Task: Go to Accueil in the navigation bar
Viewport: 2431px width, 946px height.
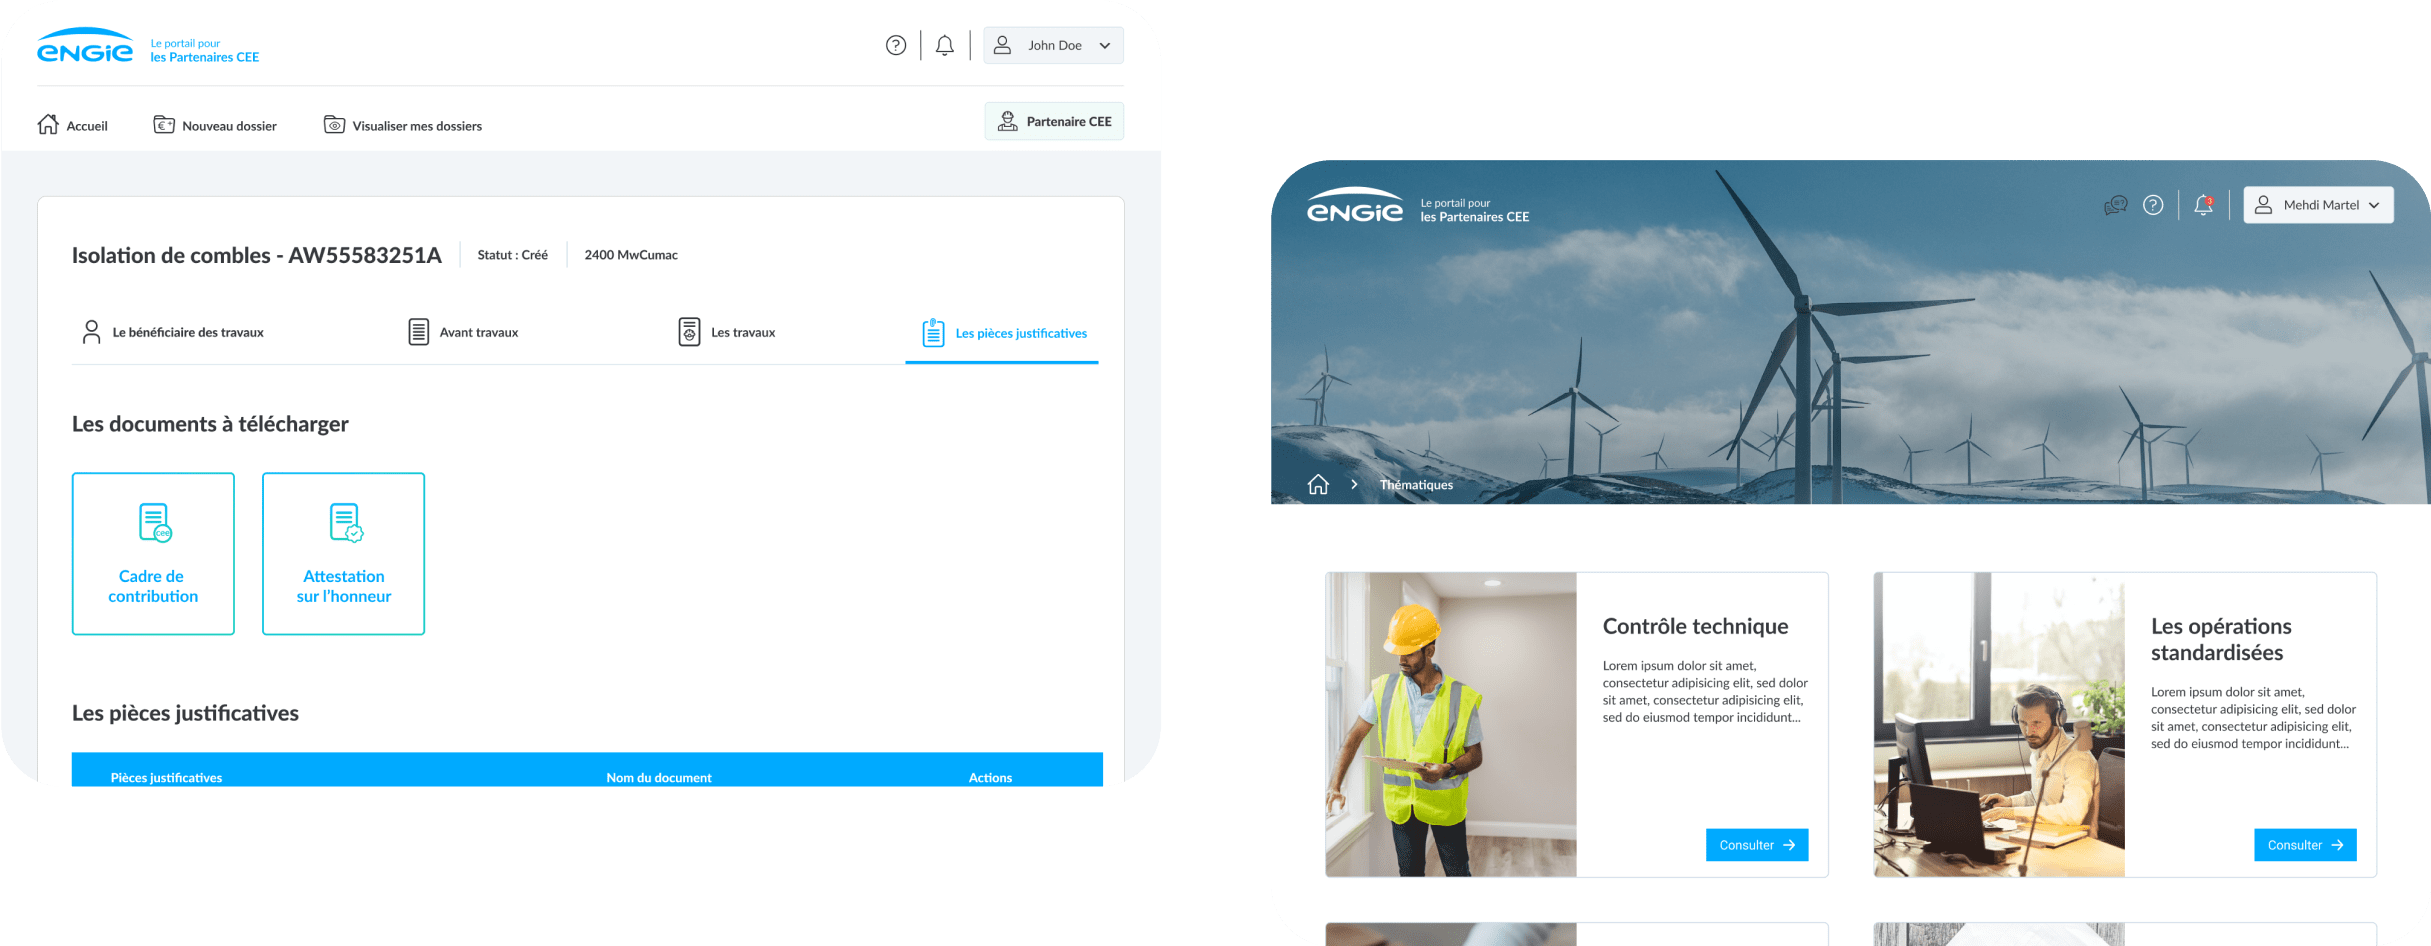Action: pyautogui.click(x=72, y=125)
